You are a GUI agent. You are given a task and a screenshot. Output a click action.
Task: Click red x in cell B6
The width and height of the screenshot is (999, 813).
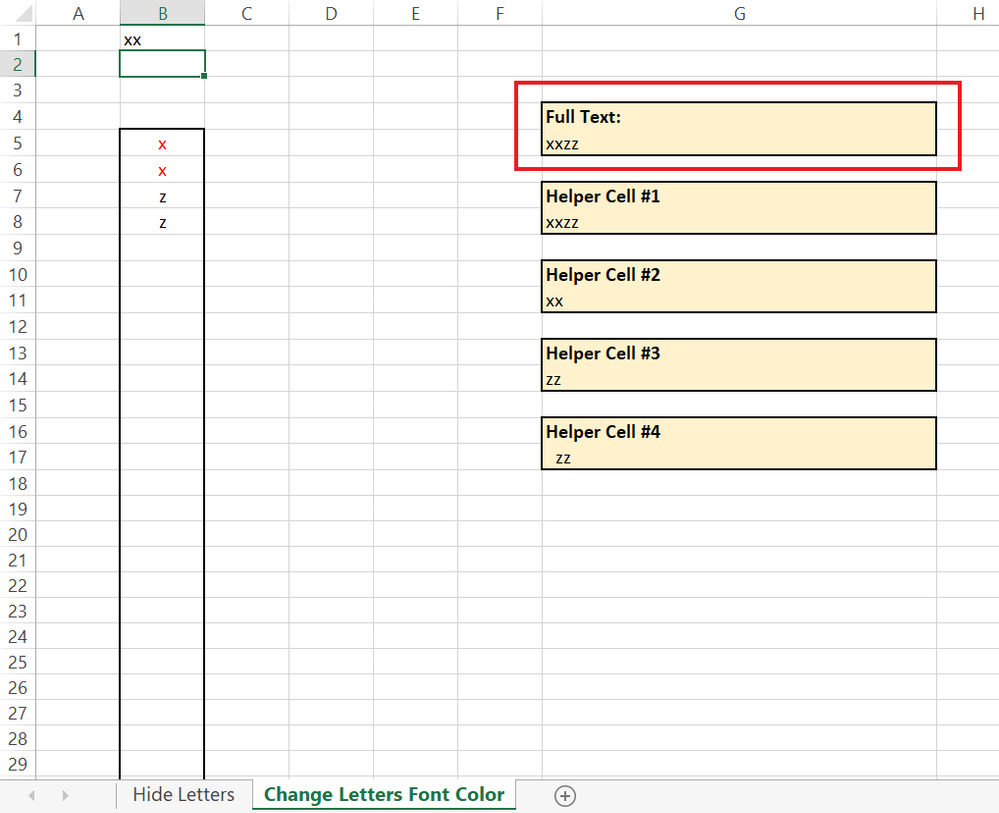[162, 170]
